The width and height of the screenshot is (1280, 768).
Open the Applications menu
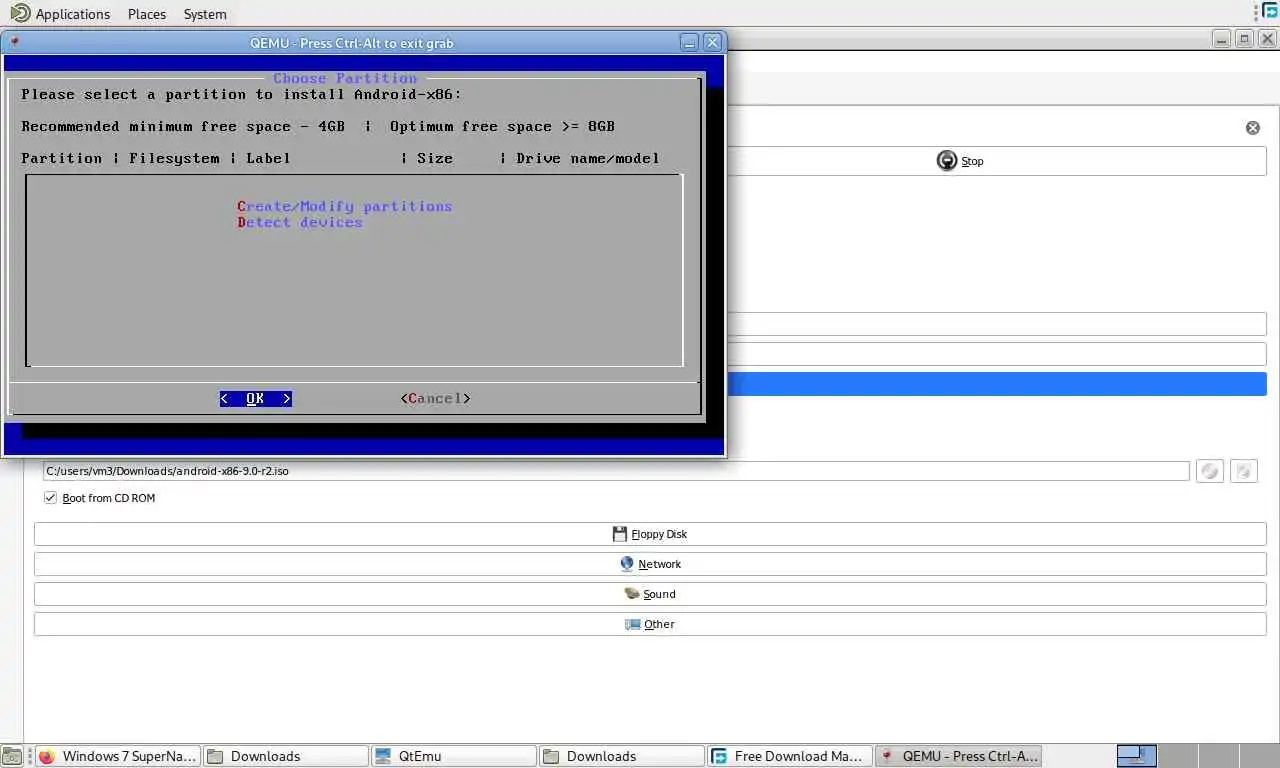[x=72, y=14]
